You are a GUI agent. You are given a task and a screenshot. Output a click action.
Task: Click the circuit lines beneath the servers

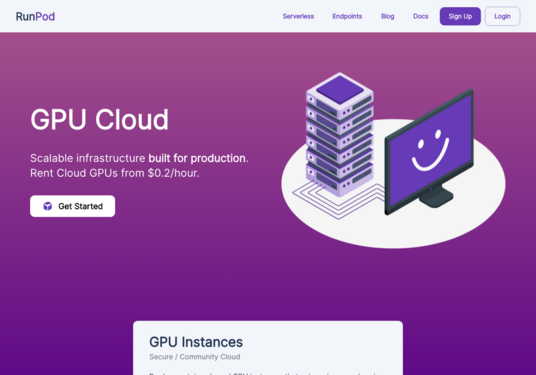pos(338,201)
